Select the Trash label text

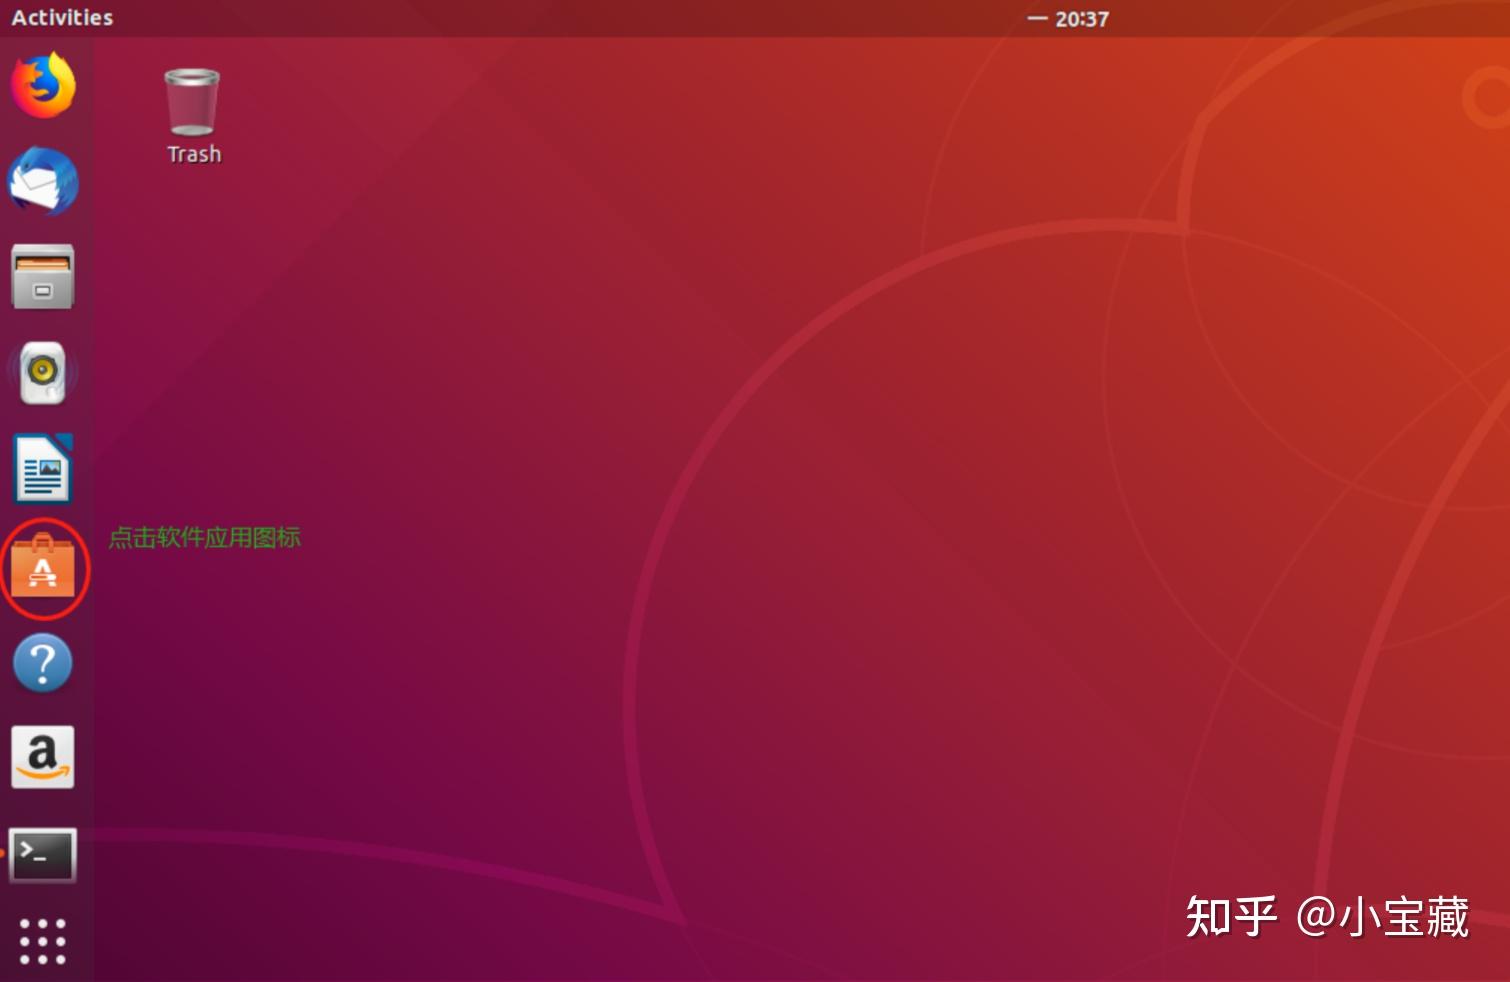click(192, 153)
